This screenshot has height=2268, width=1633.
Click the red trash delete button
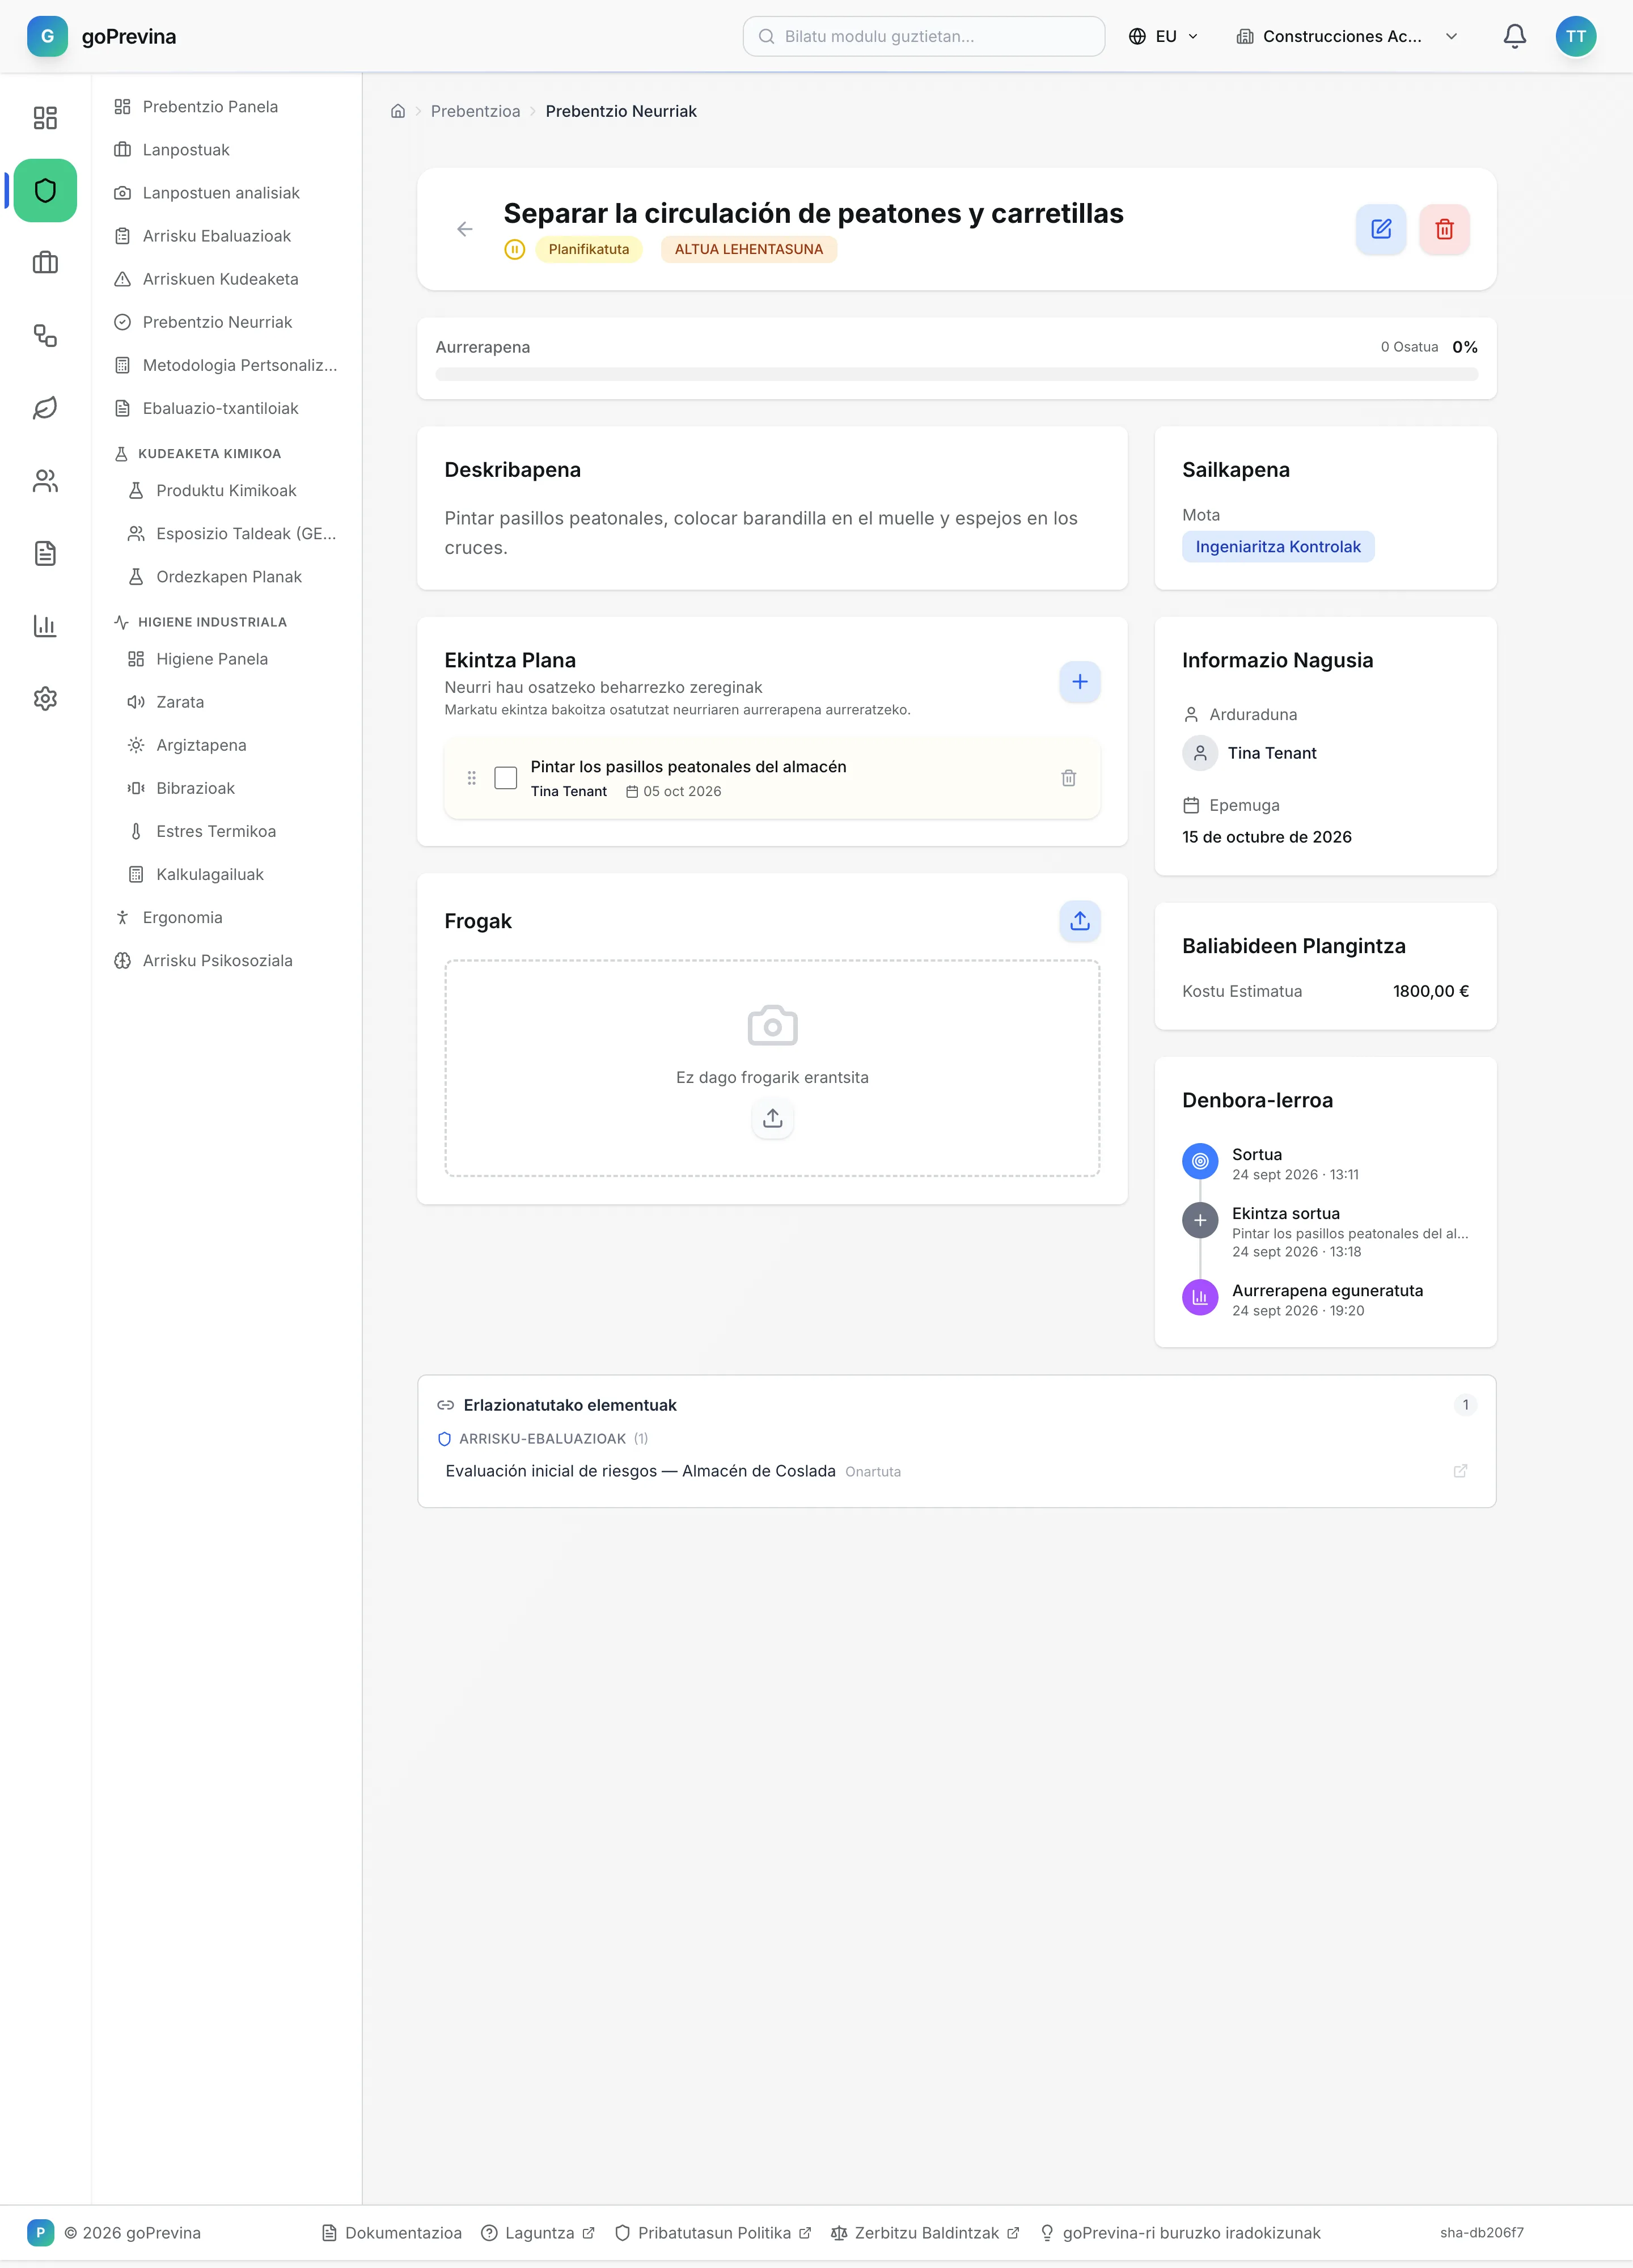click(1444, 229)
